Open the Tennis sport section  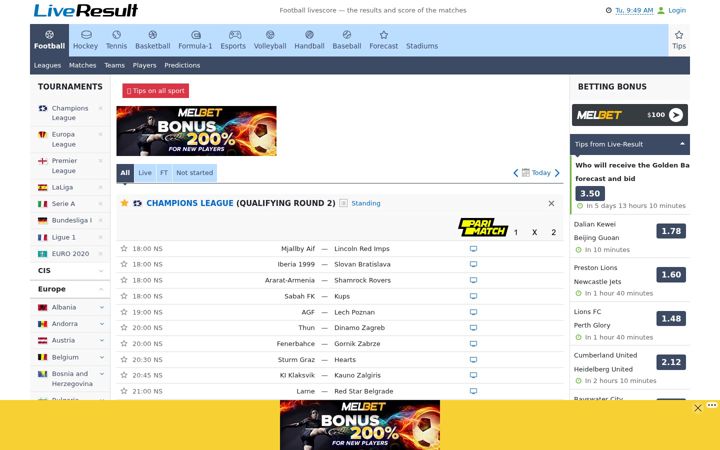[x=116, y=40]
